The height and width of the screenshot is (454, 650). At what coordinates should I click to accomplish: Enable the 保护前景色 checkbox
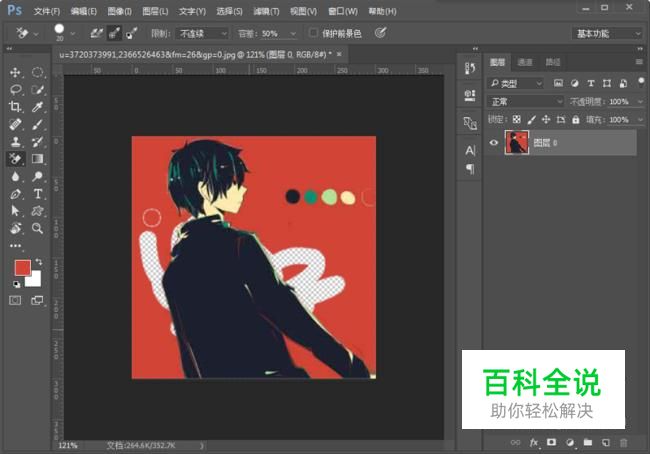[313, 33]
